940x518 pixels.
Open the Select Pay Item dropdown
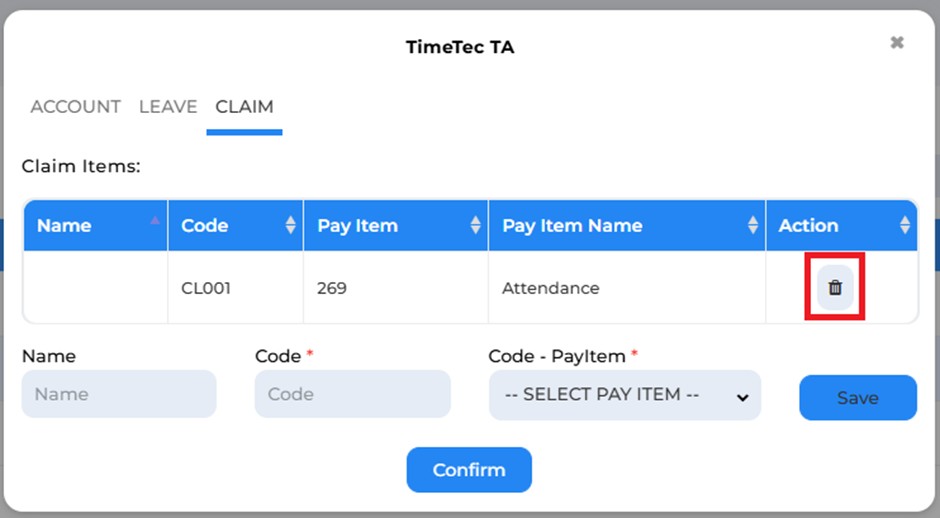pos(625,395)
